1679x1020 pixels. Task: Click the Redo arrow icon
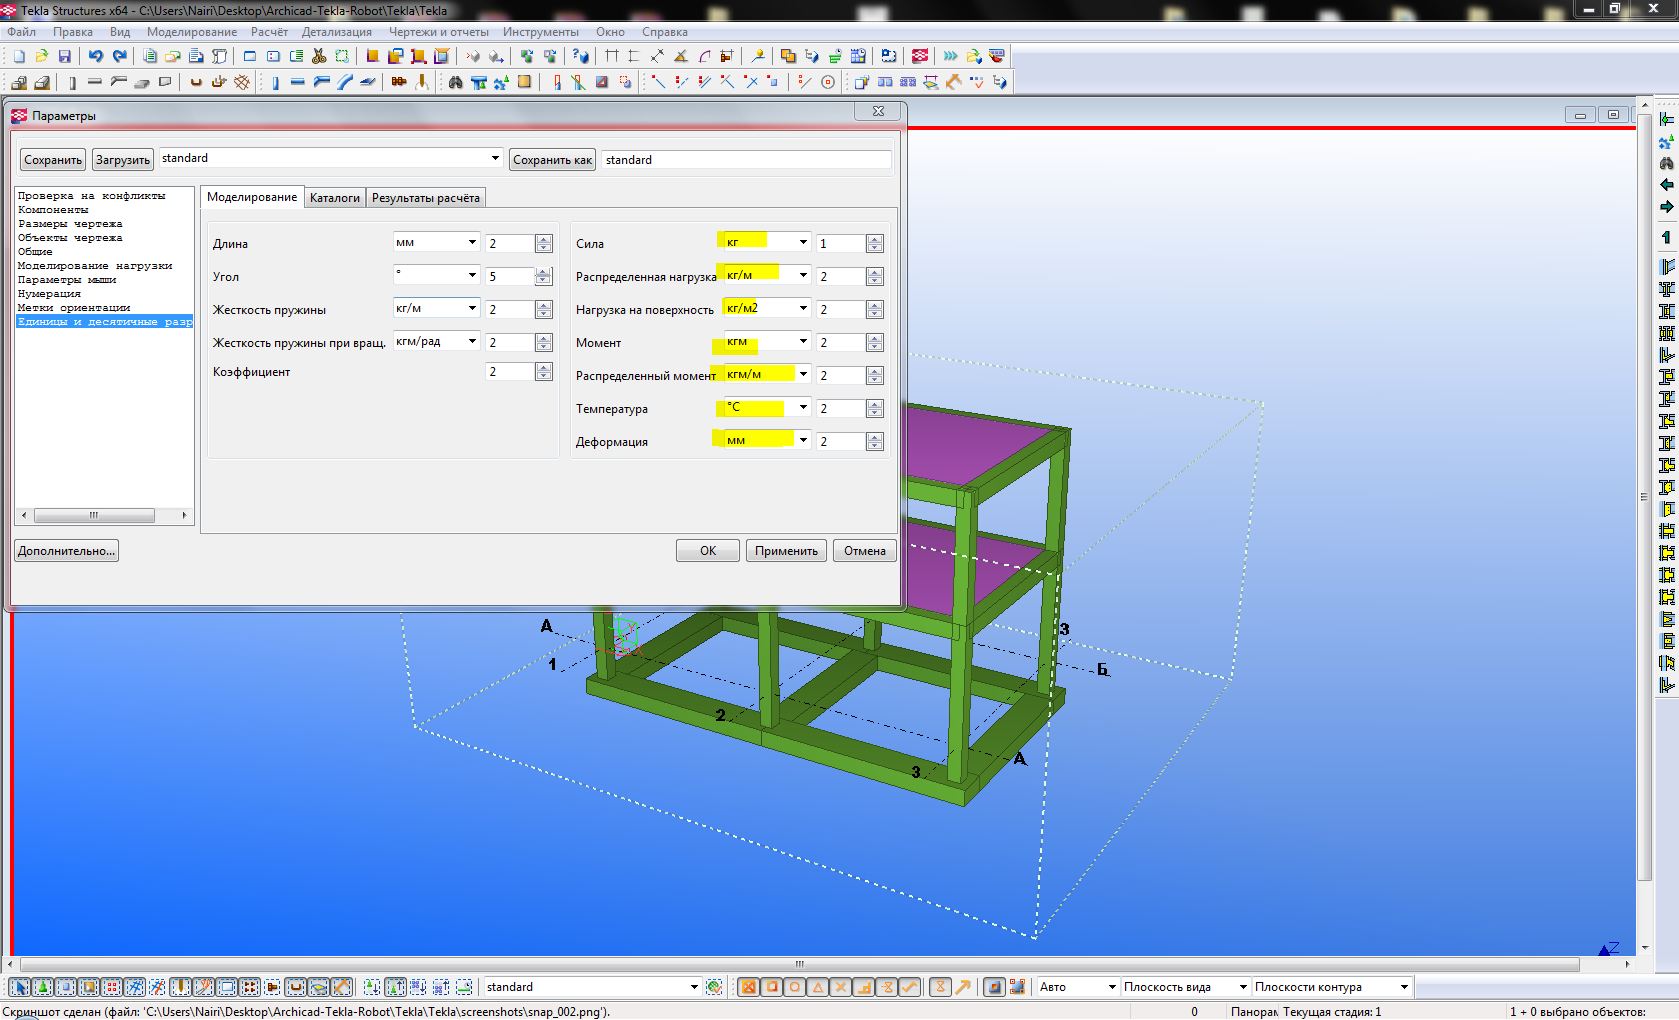click(120, 56)
